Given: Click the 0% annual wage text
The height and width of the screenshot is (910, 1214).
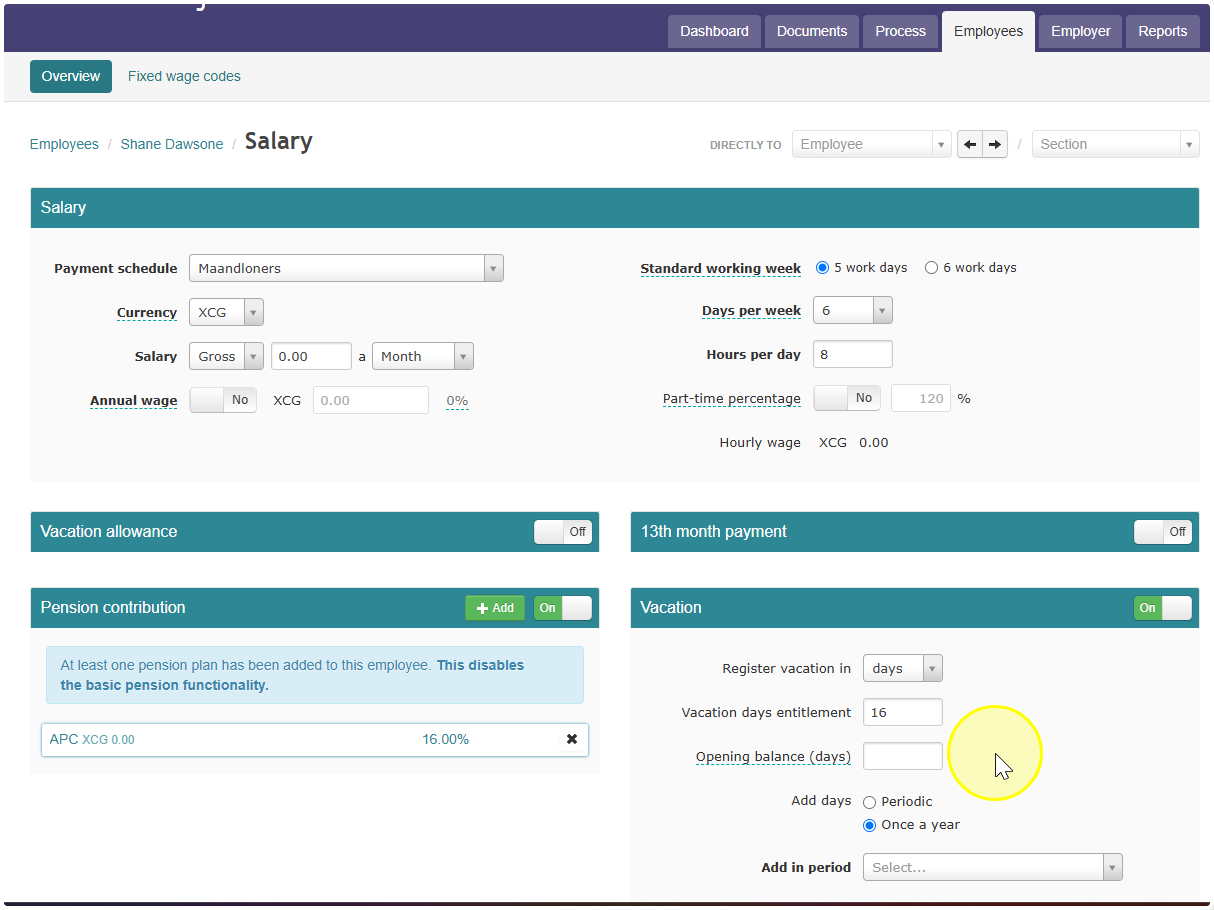Looking at the screenshot, I should [x=457, y=401].
